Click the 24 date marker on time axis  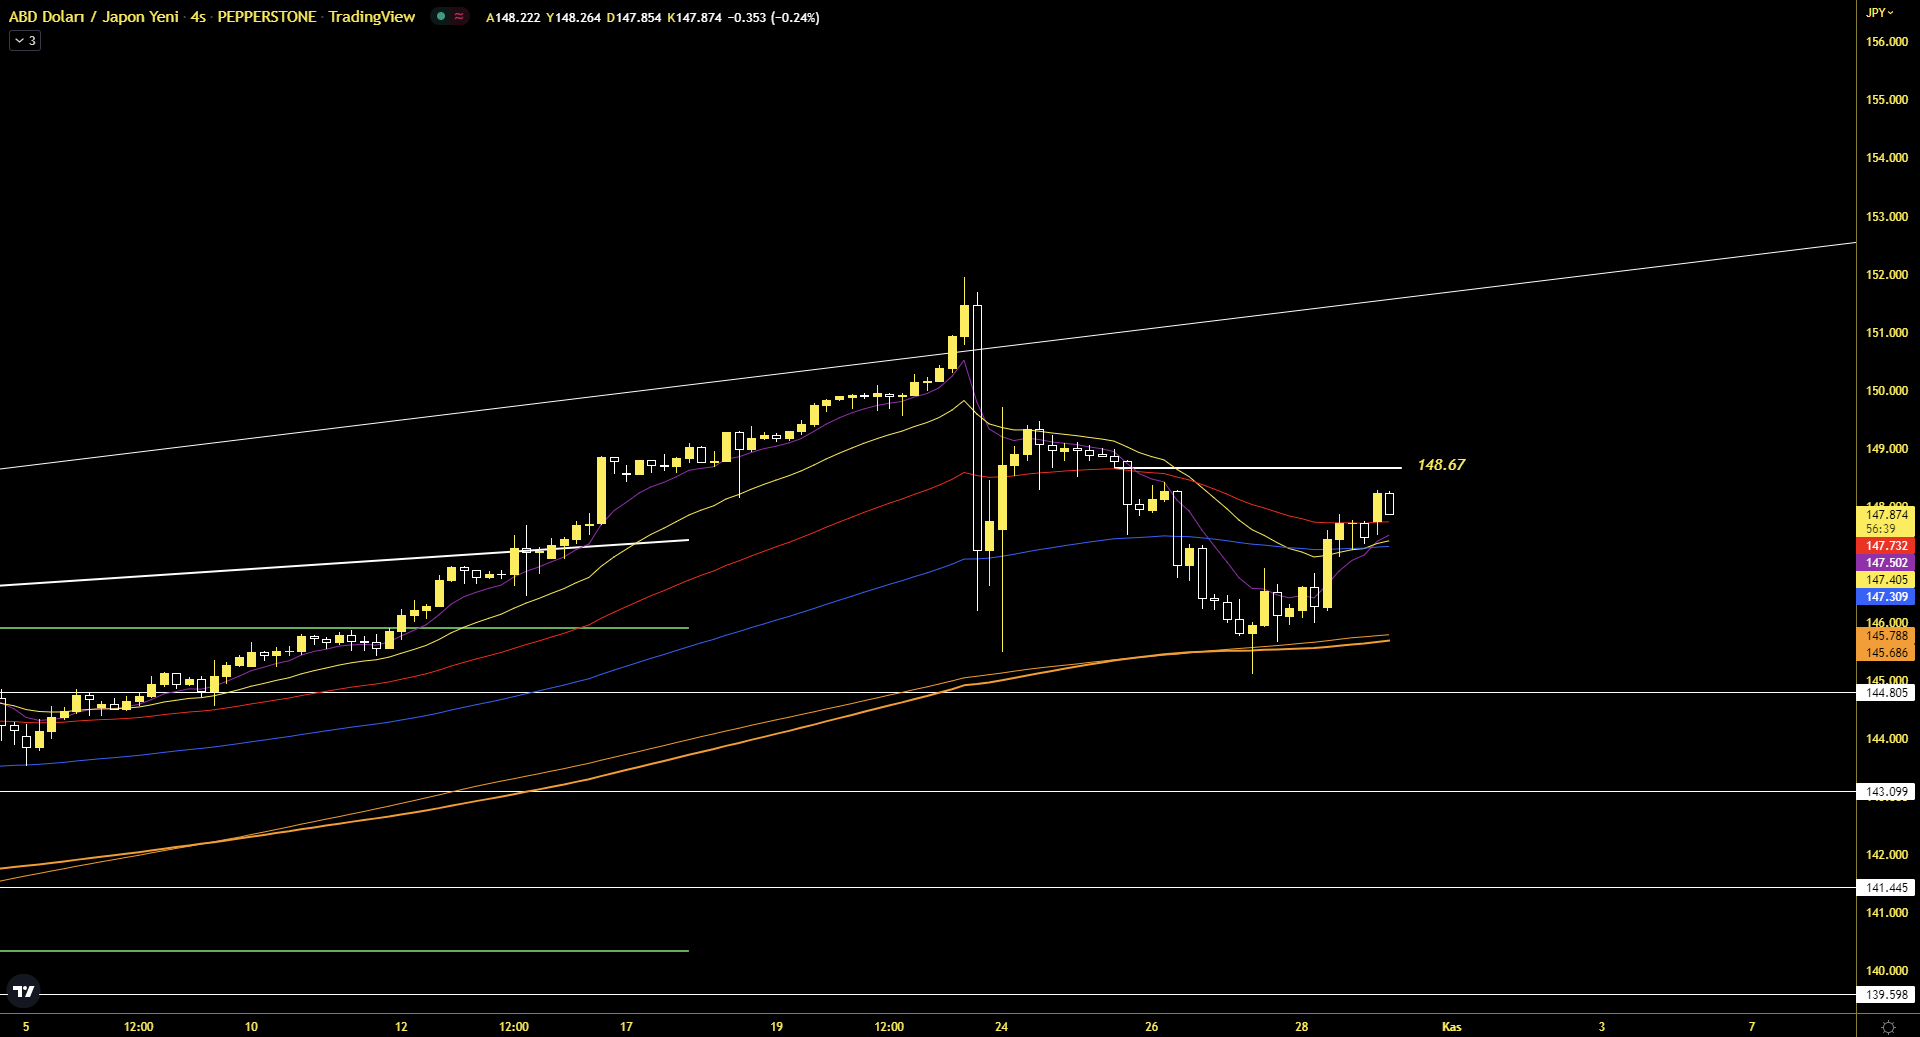tap(1001, 1027)
